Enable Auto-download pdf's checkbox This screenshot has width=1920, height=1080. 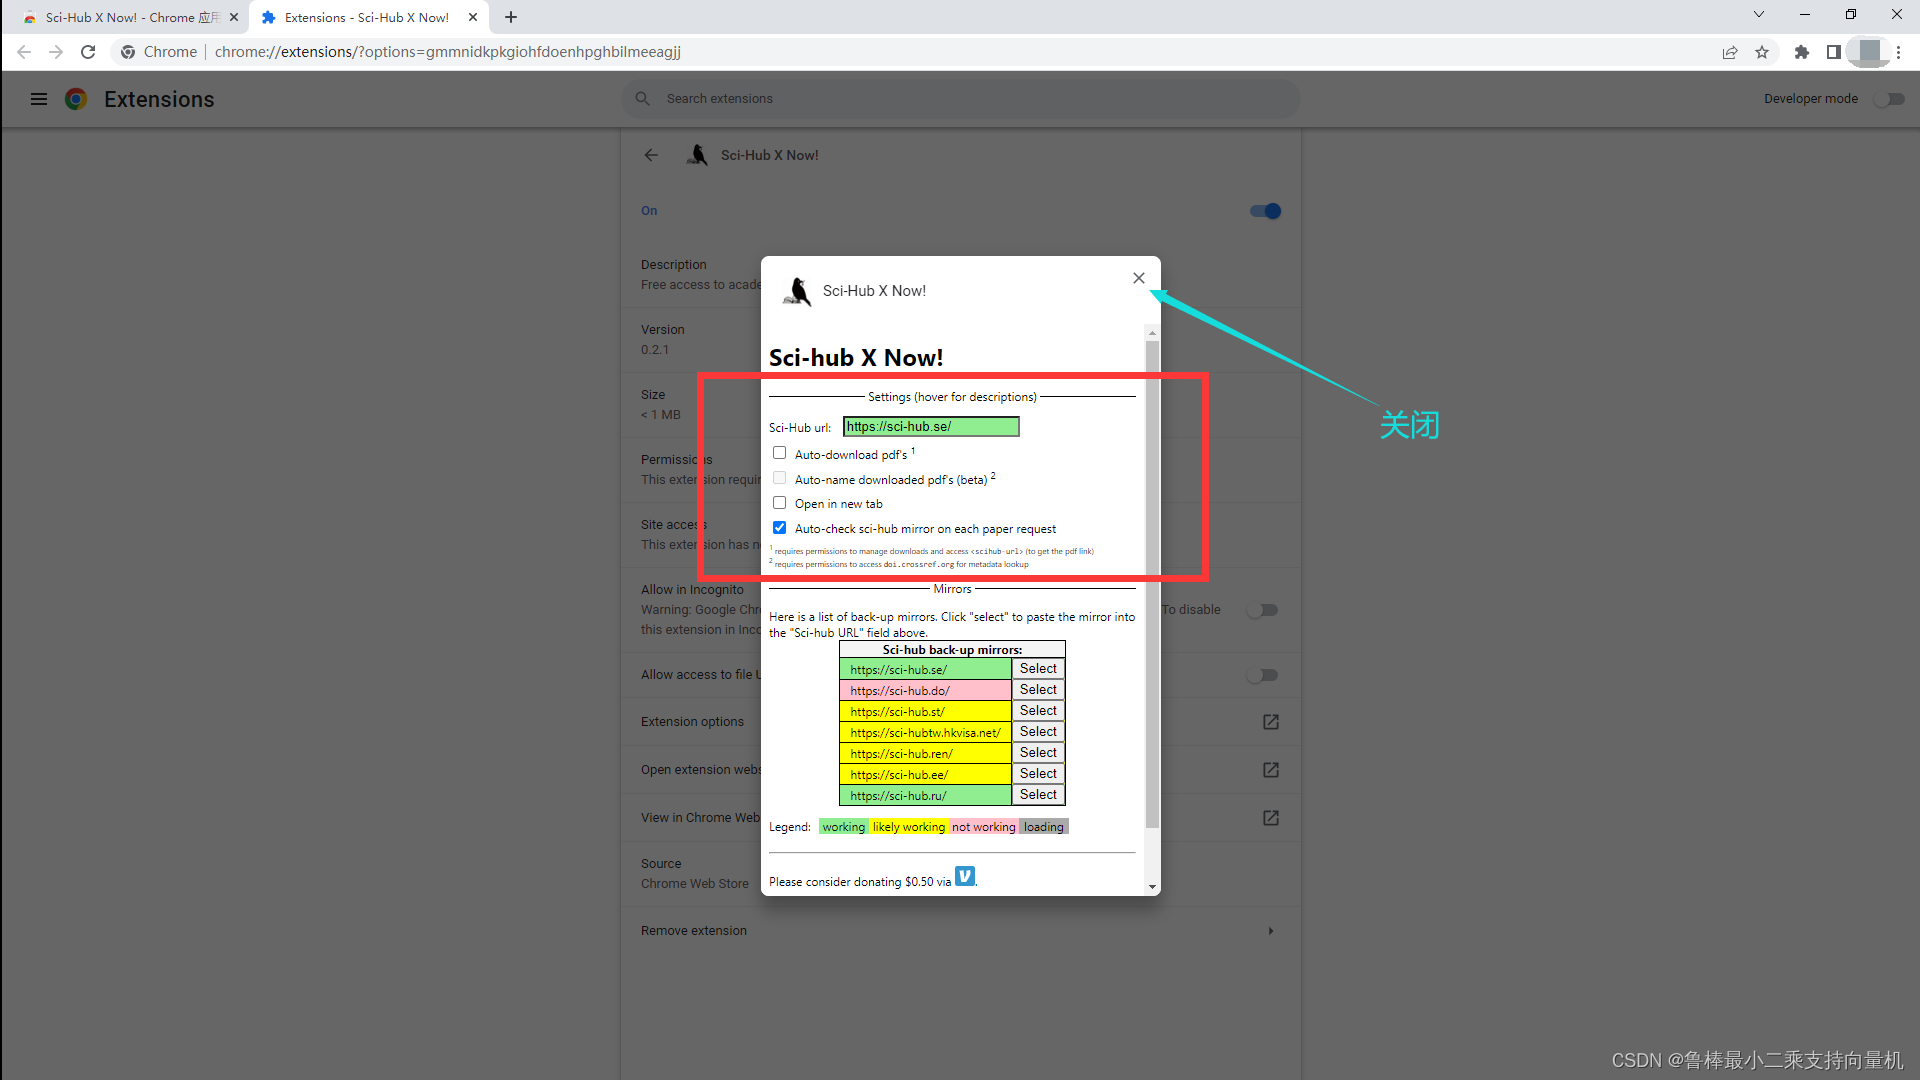tap(779, 453)
